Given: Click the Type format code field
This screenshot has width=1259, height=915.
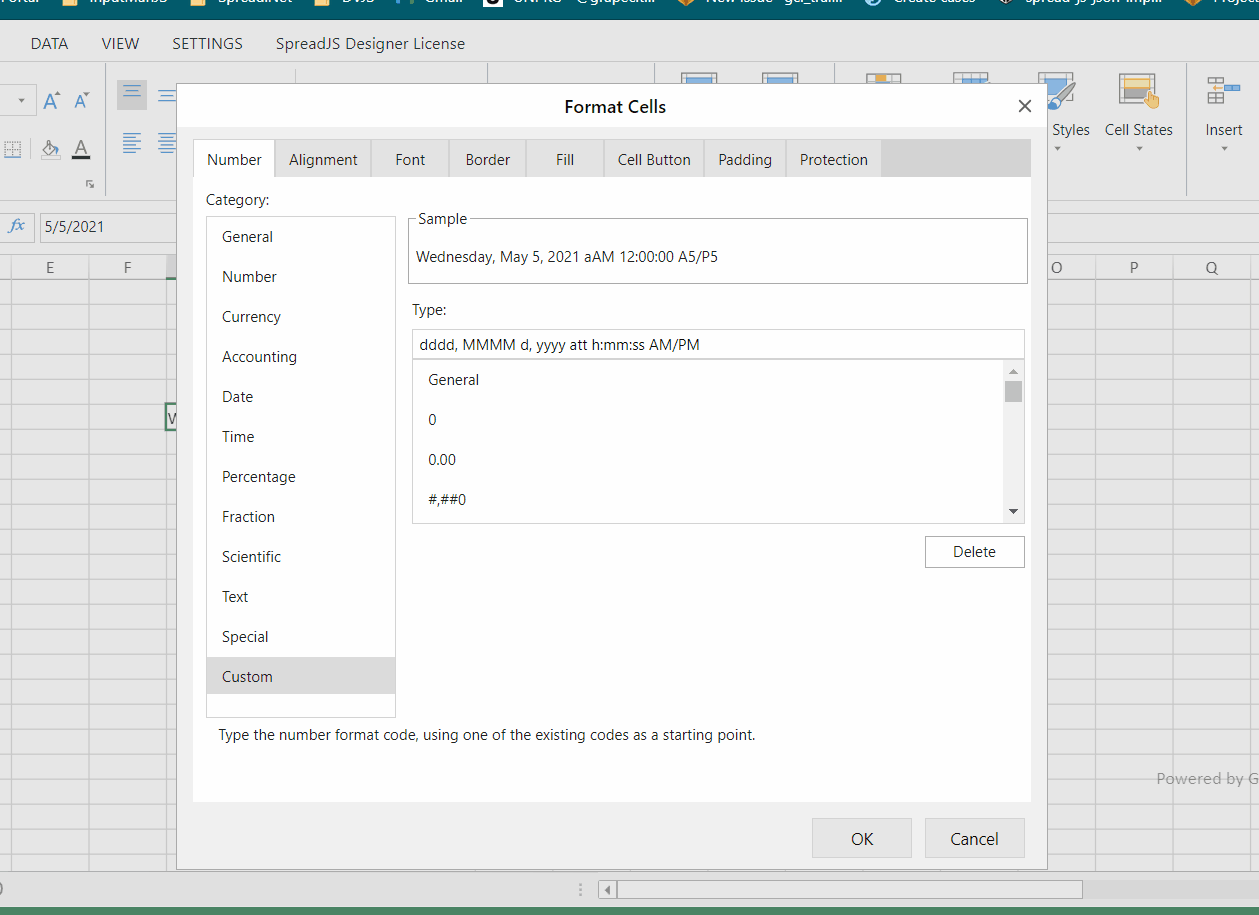Looking at the screenshot, I should pyautogui.click(x=718, y=344).
